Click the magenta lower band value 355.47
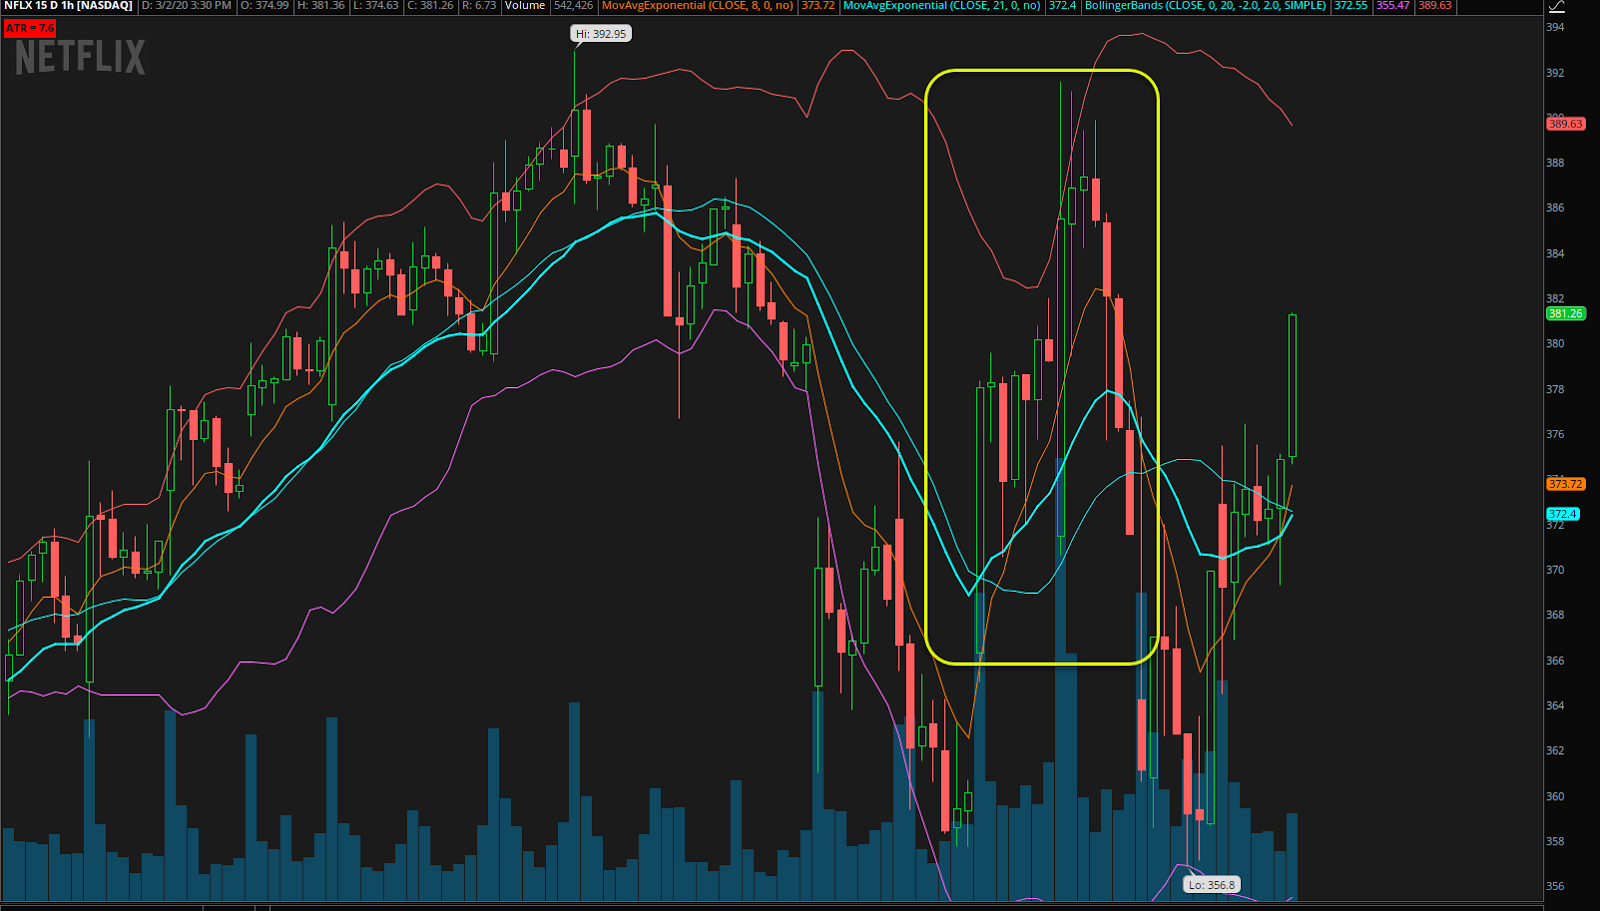This screenshot has height=911, width=1600. 1392,6
